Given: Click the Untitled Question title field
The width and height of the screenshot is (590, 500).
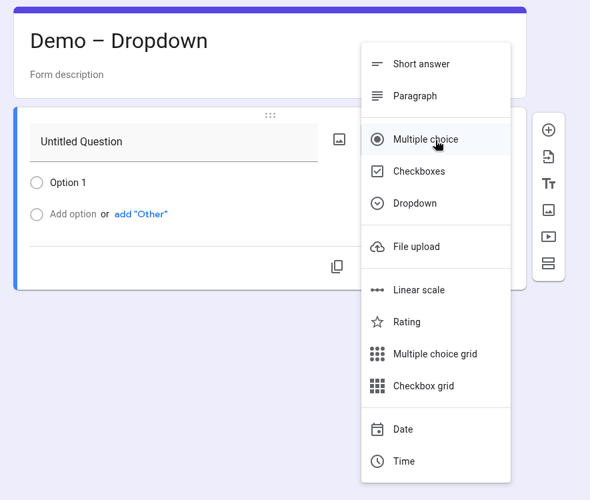Looking at the screenshot, I should tap(174, 142).
